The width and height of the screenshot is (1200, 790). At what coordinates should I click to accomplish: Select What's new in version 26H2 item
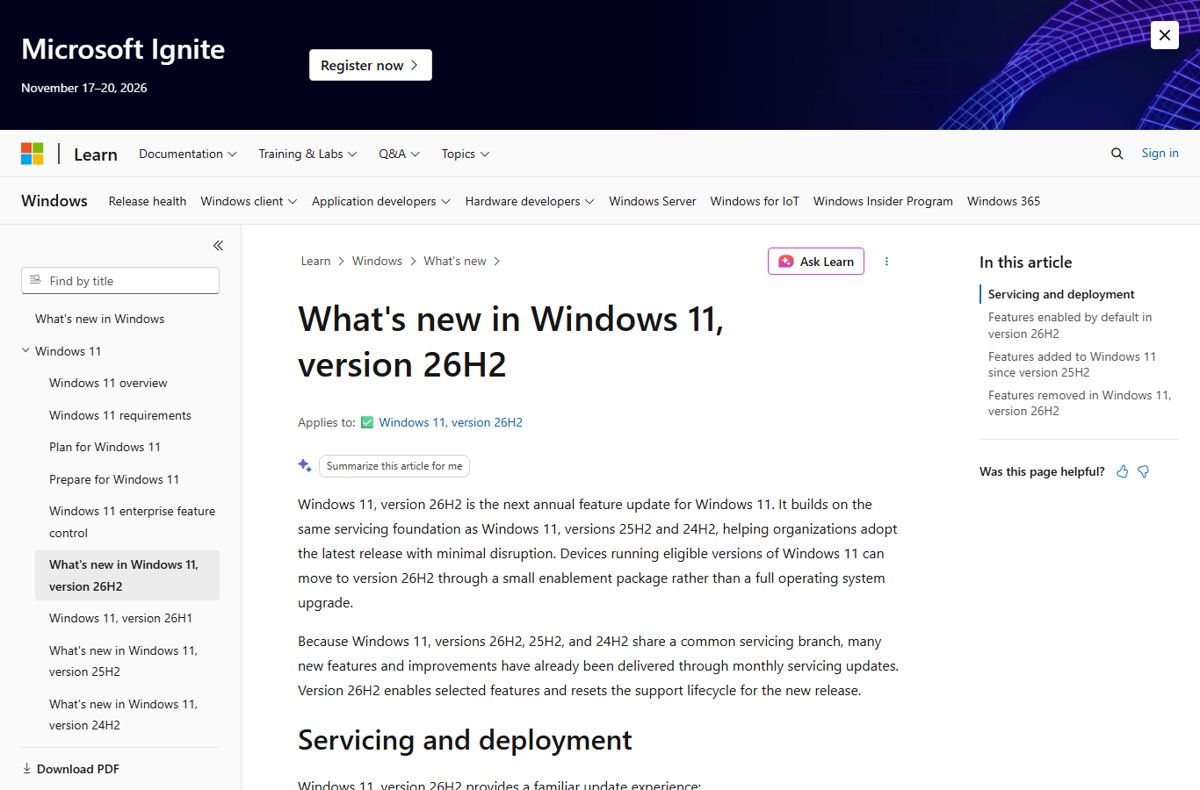(127, 575)
